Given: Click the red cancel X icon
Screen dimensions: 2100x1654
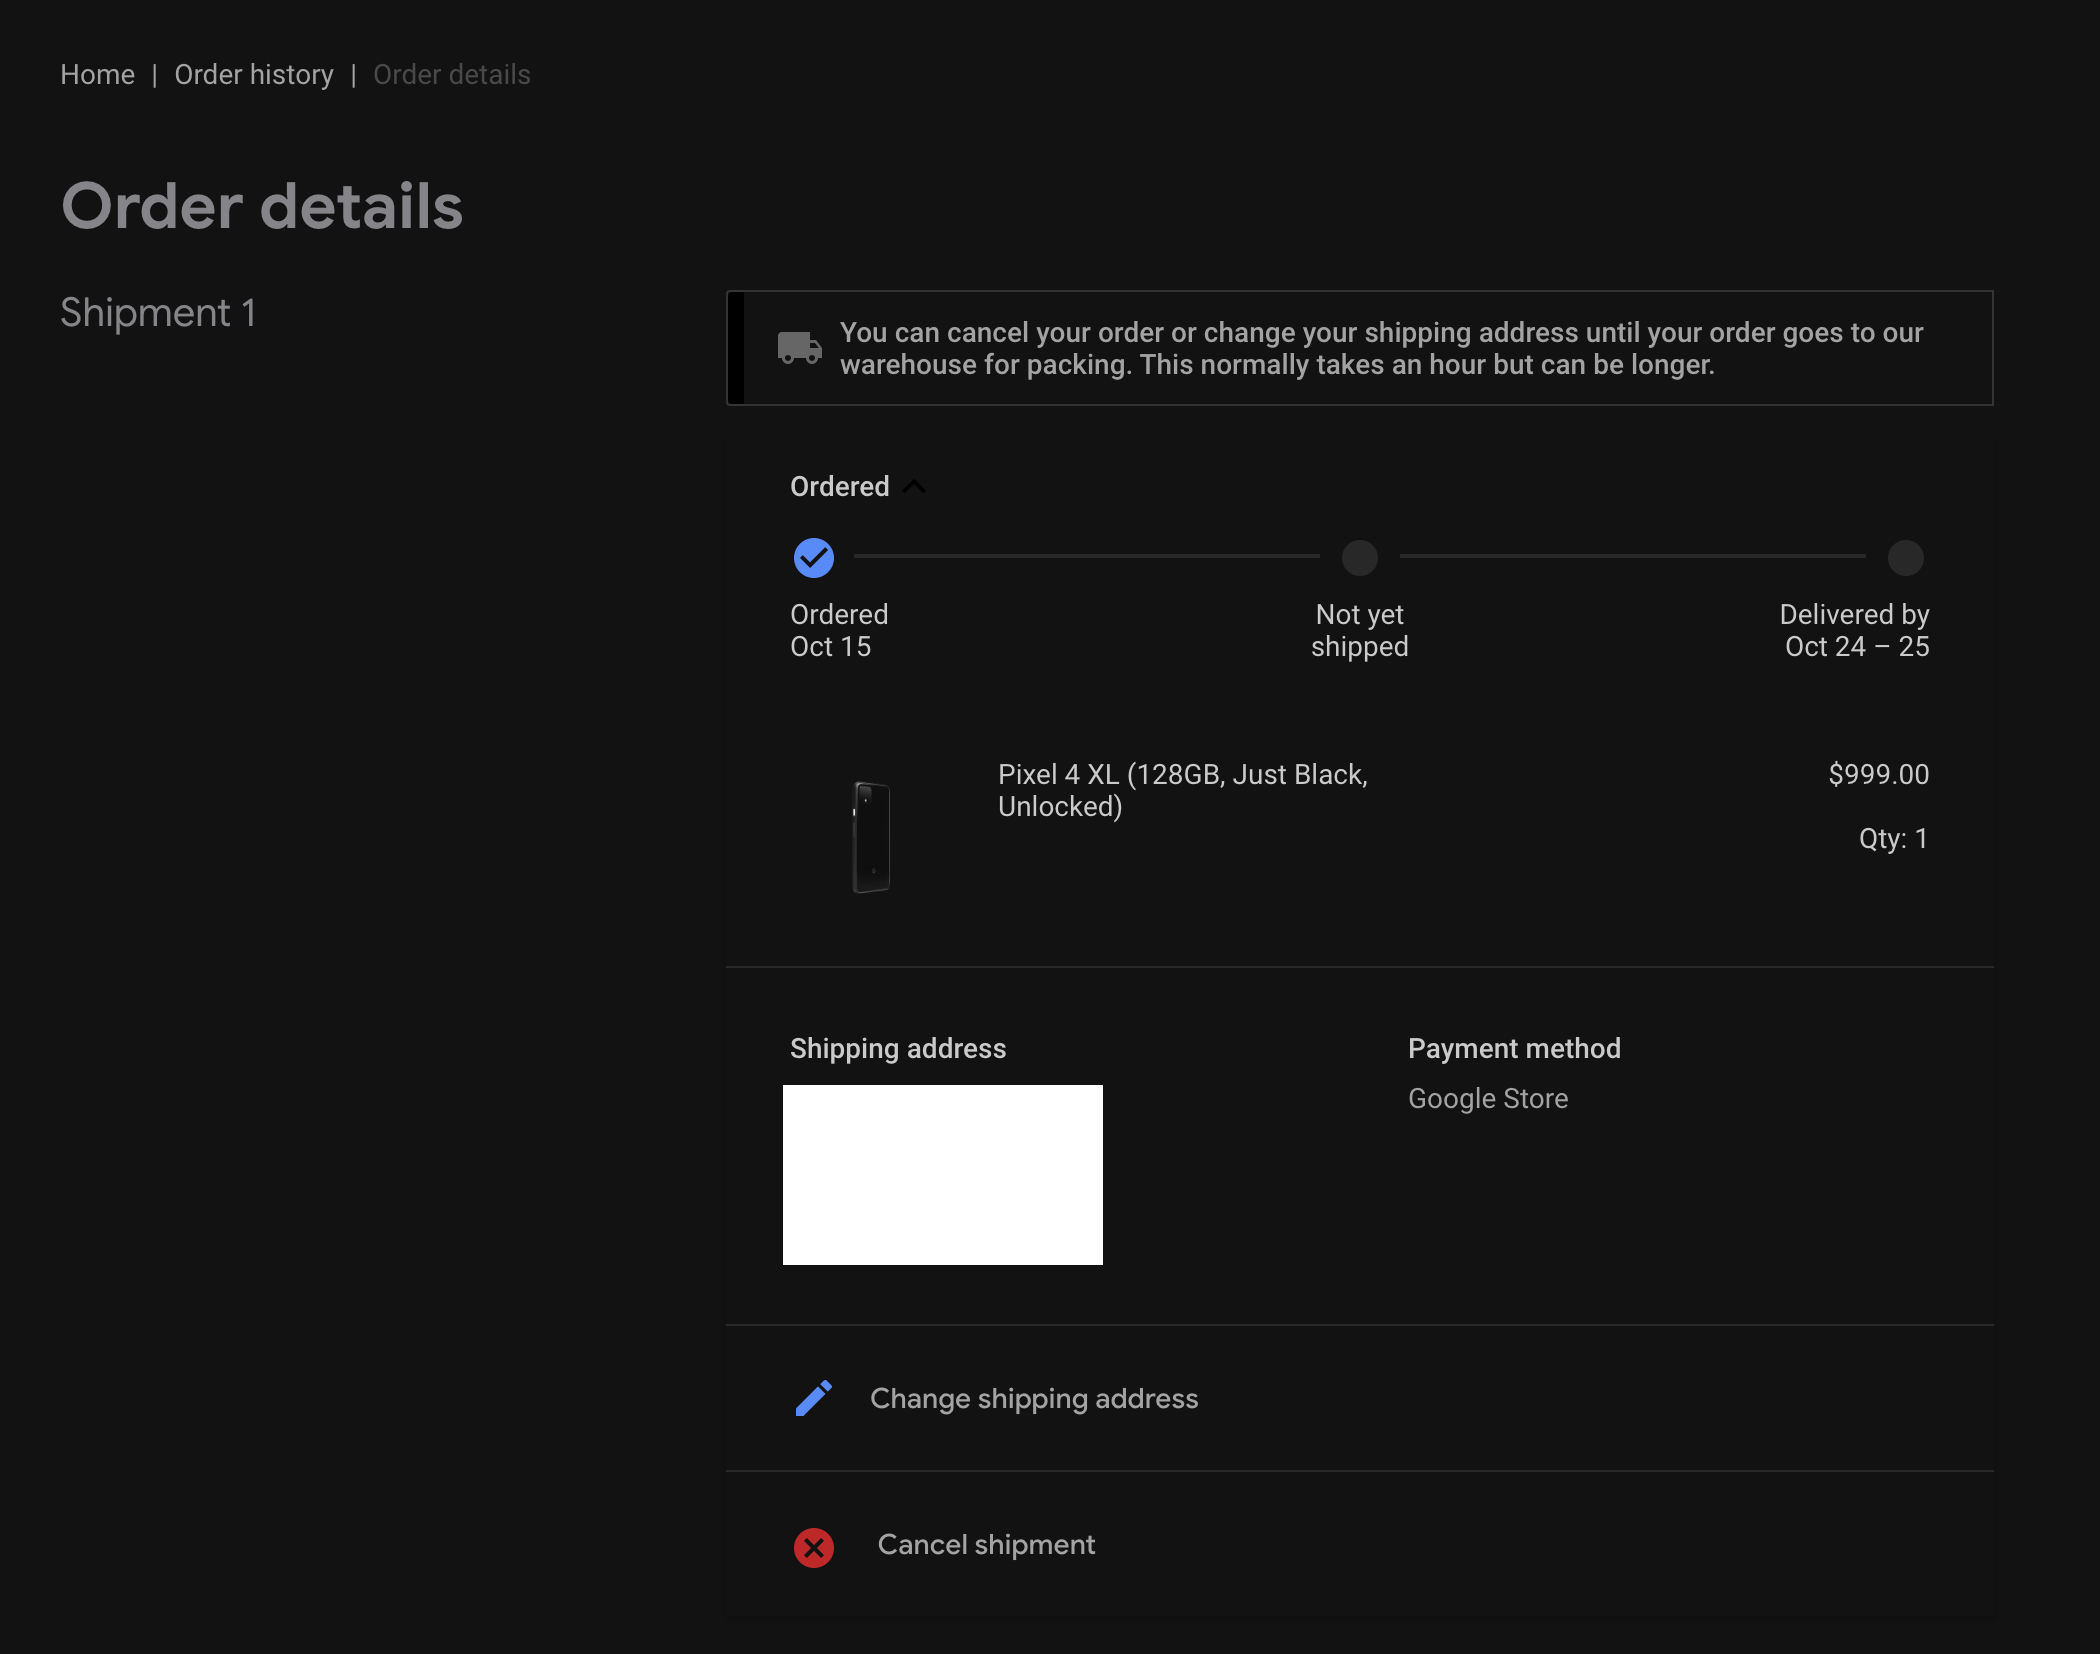Looking at the screenshot, I should [x=813, y=1546].
